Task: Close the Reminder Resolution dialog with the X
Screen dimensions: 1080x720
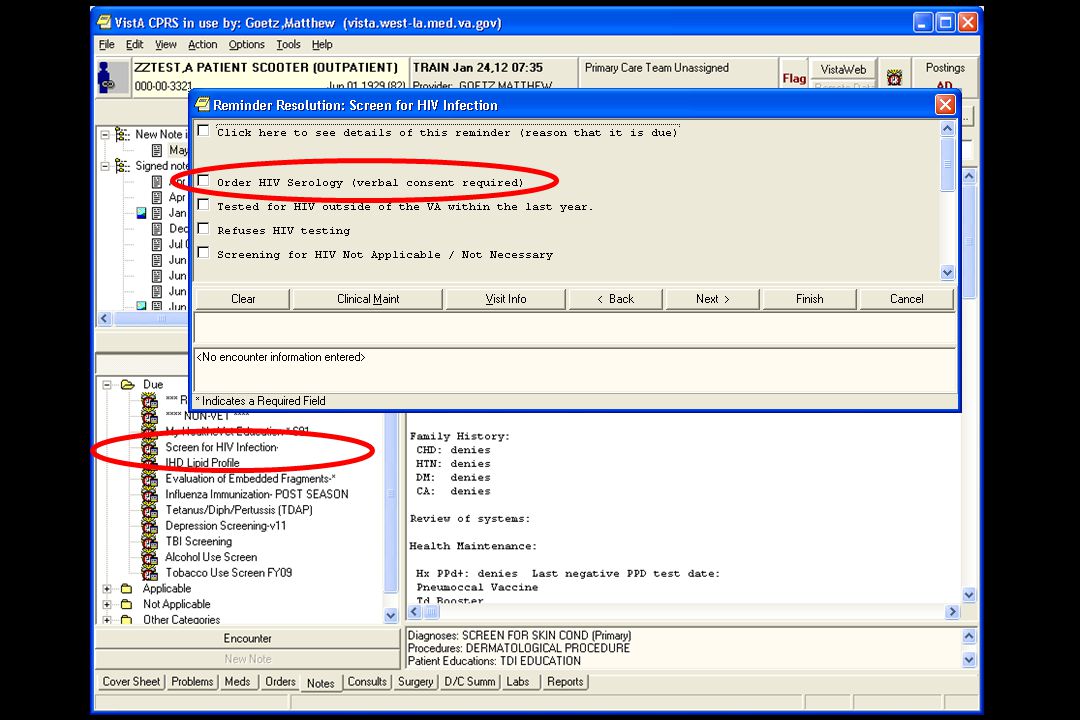Action: (944, 105)
